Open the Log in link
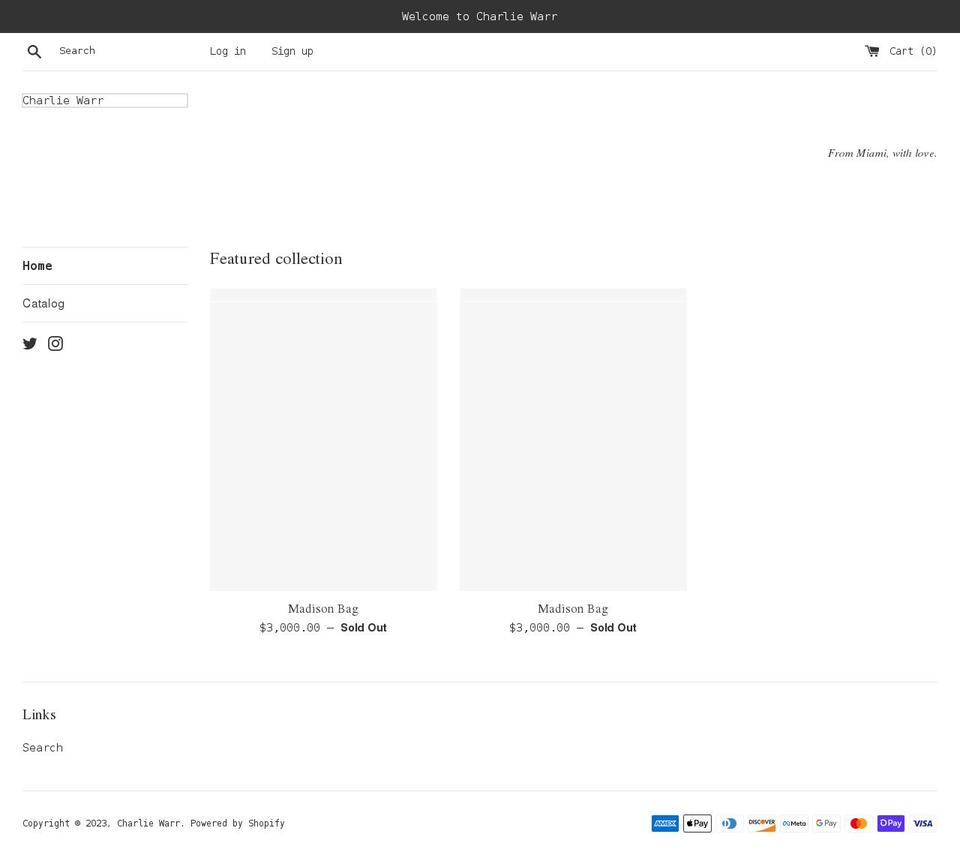Image resolution: width=960 pixels, height=855 pixels. [x=228, y=51]
